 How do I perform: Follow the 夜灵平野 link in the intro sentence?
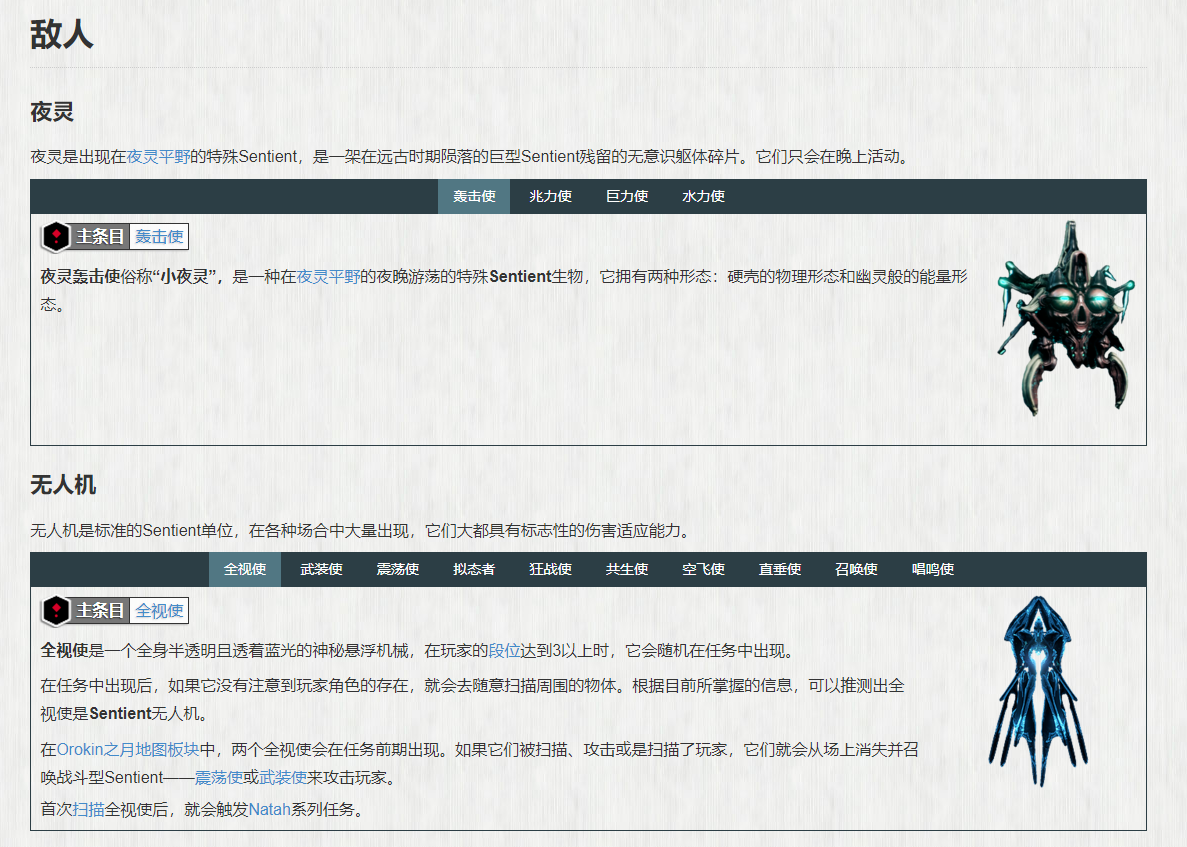tap(158, 157)
